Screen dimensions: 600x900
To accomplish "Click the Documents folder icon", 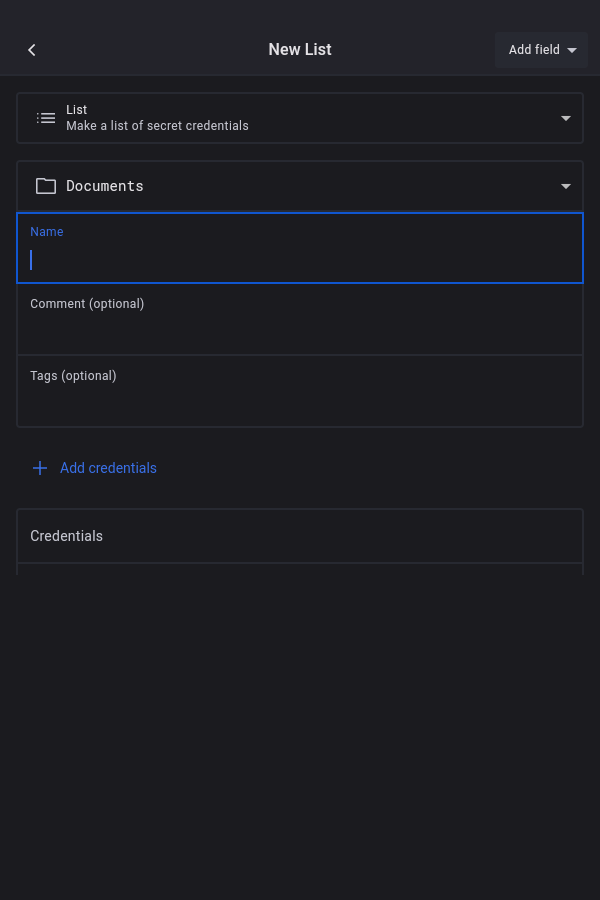I will click(x=46, y=186).
